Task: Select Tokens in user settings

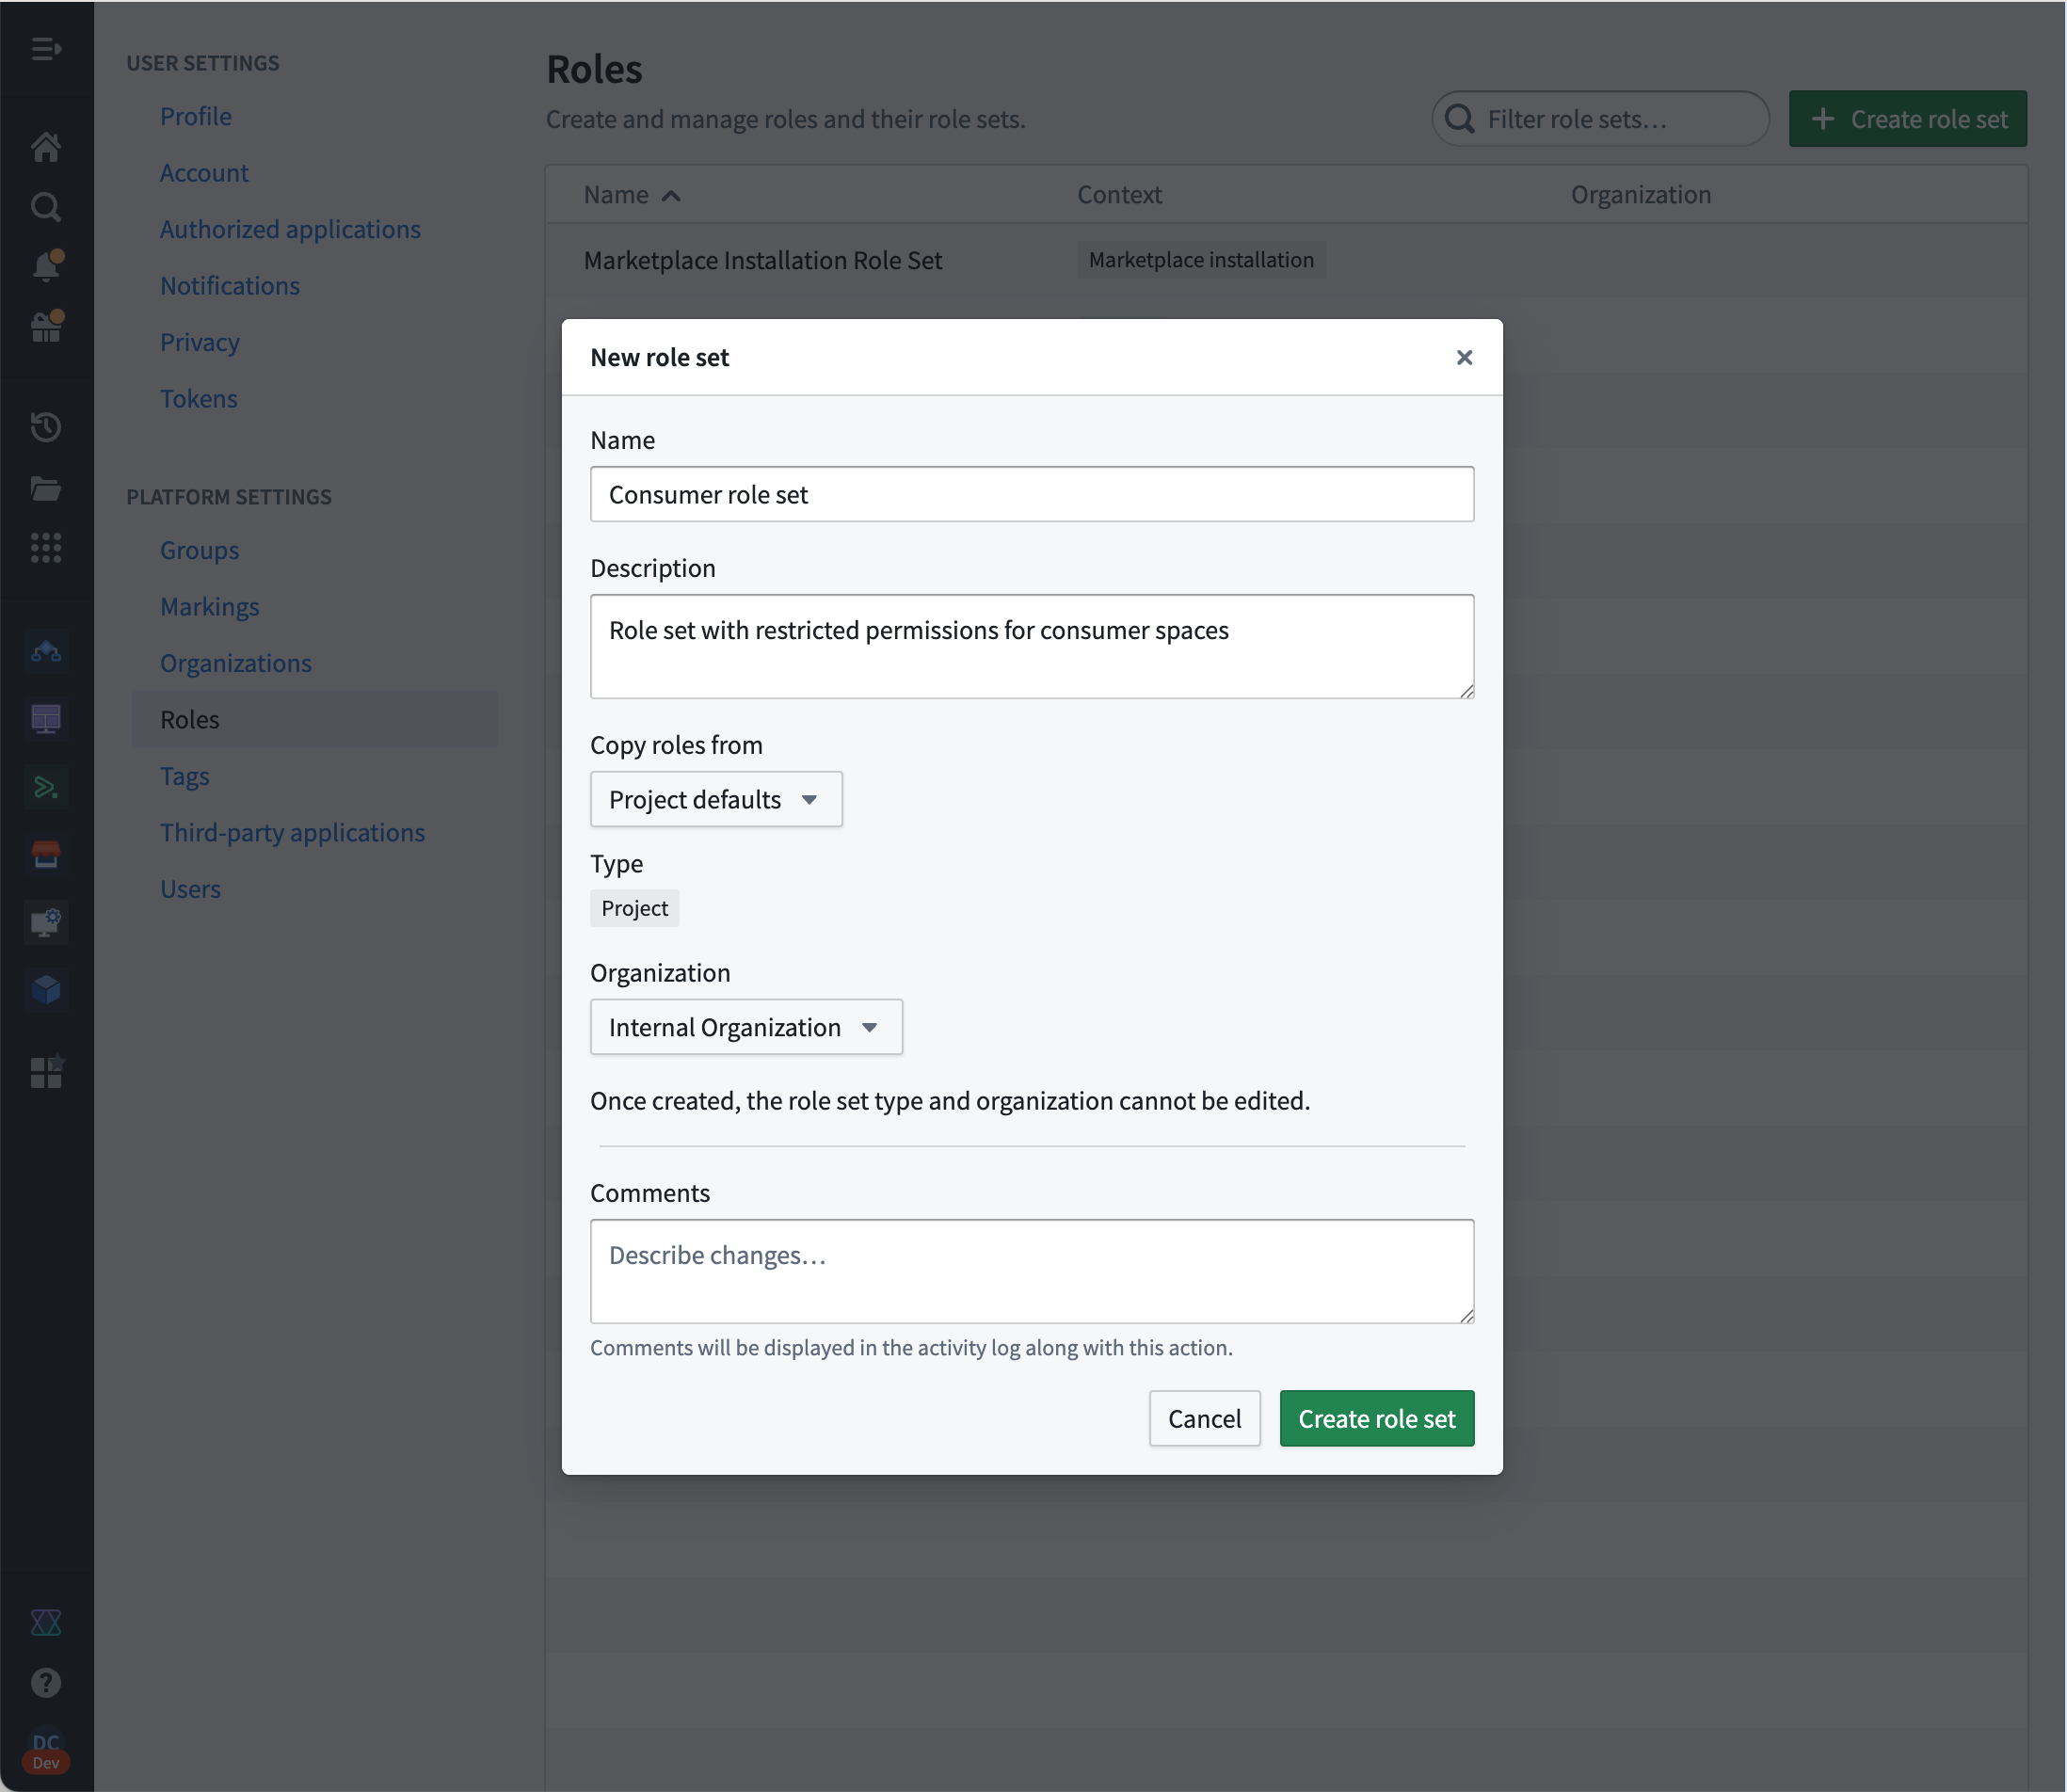Action: tap(198, 399)
